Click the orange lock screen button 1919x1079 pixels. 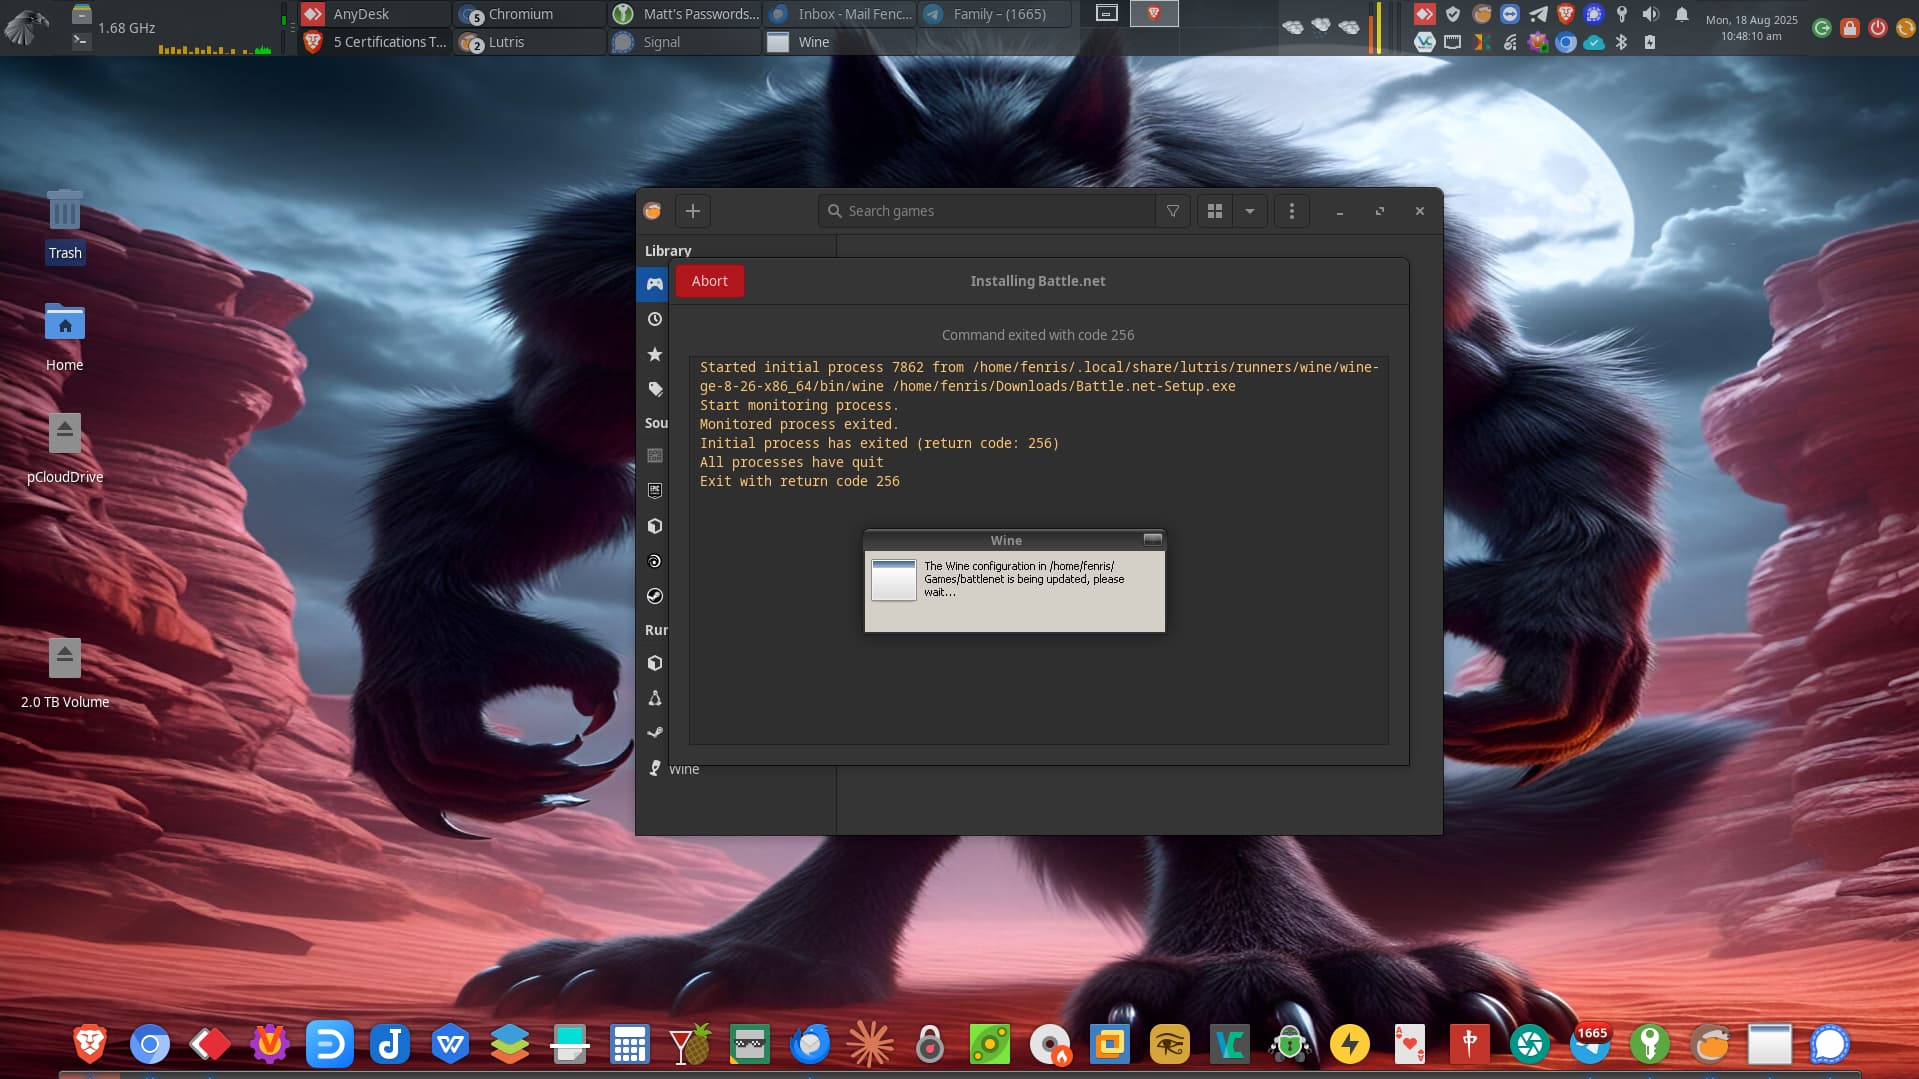point(1850,28)
